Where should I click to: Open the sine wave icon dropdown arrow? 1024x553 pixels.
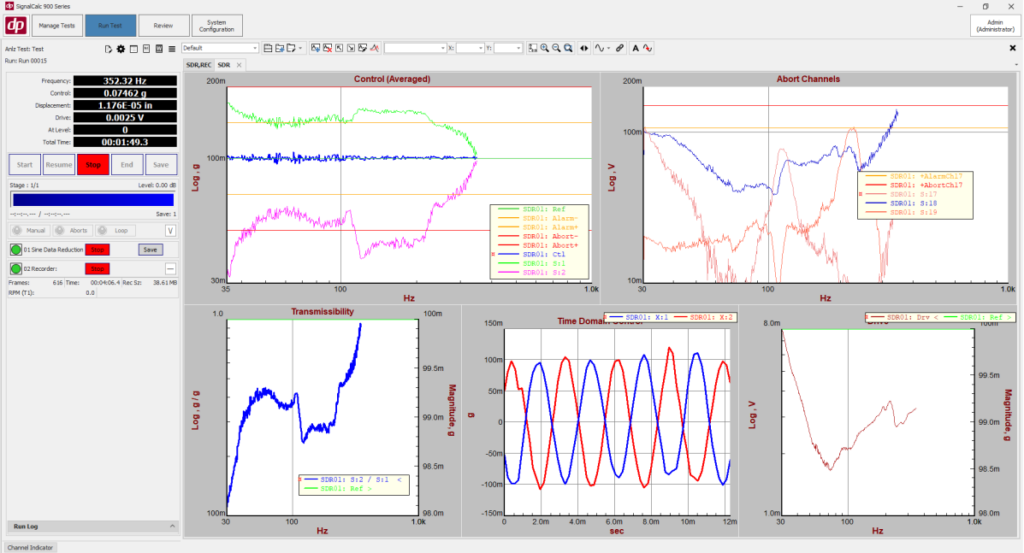pyautogui.click(x=609, y=48)
